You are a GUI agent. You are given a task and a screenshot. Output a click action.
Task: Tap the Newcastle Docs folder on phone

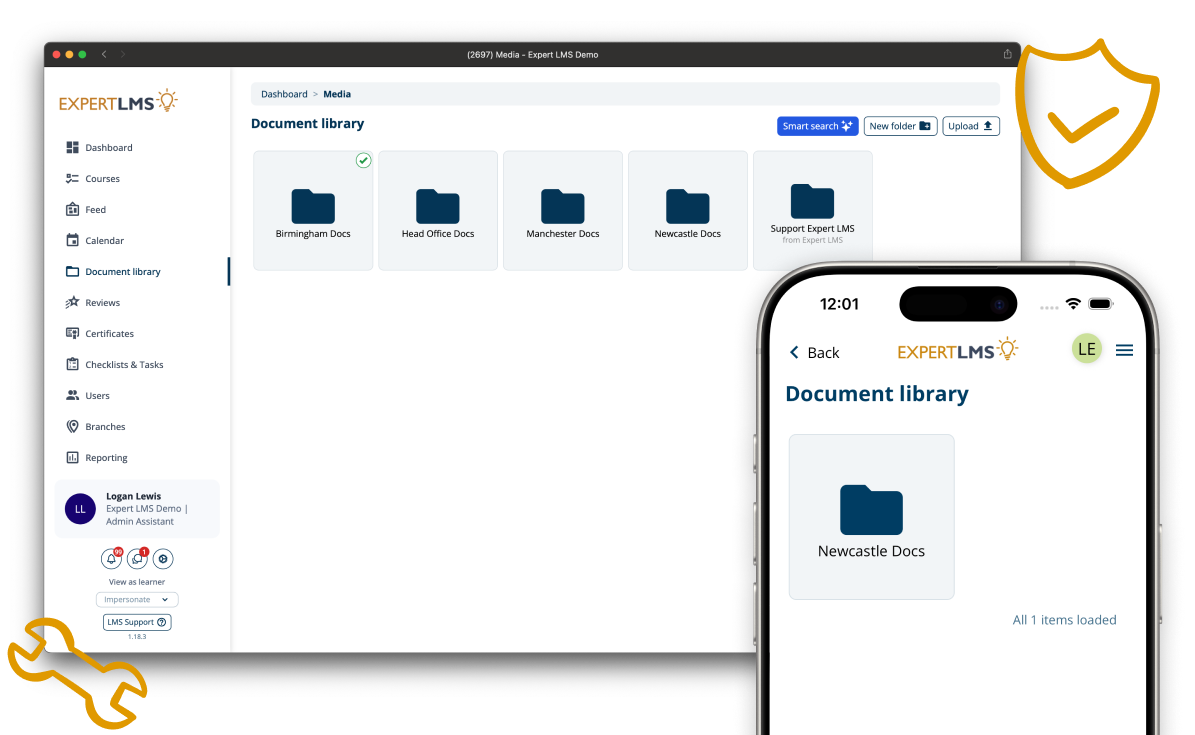coord(871,517)
